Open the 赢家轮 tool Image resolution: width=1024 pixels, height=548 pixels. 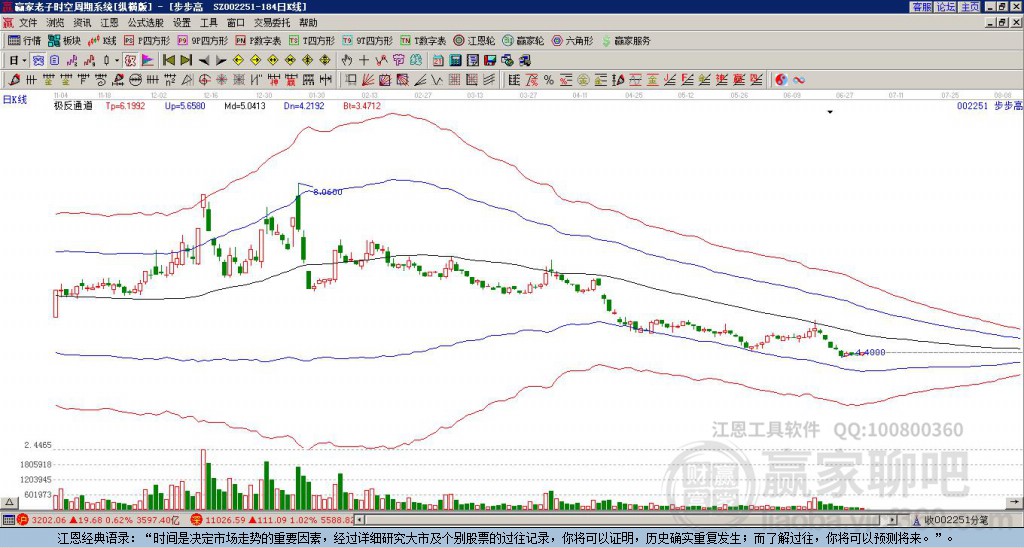coord(523,40)
